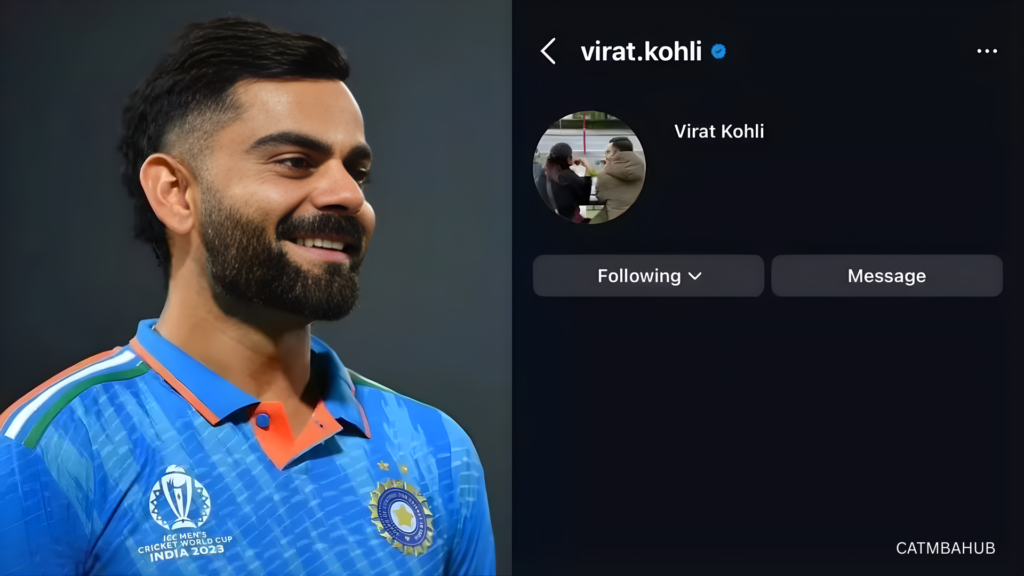Click the INDIA 2023 text on the jersey
The height and width of the screenshot is (576, 1024).
(x=187, y=552)
